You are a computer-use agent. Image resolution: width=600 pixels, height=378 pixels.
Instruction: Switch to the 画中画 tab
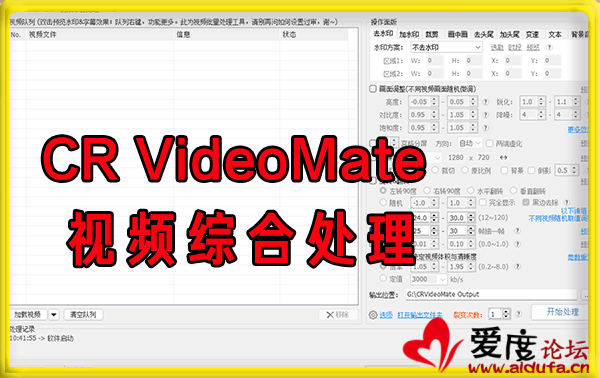click(458, 34)
